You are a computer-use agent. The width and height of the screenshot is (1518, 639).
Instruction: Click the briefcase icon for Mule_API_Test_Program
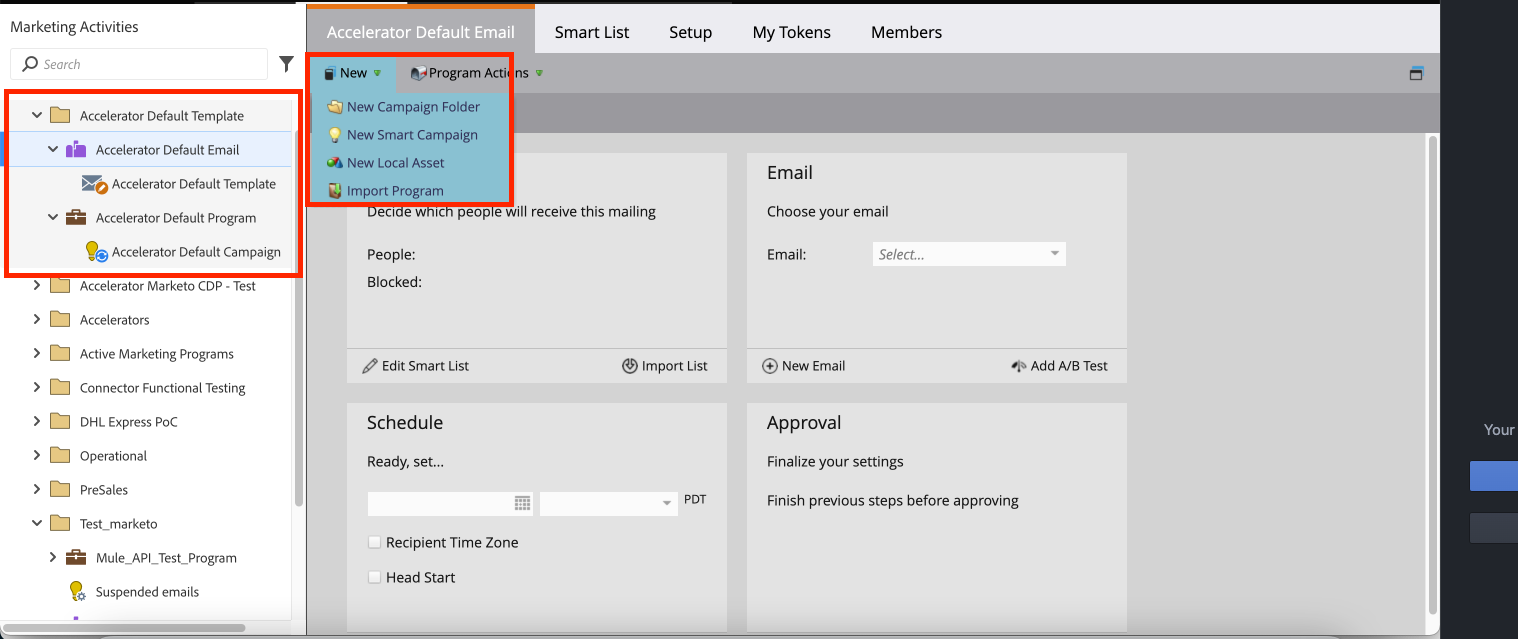coord(76,558)
